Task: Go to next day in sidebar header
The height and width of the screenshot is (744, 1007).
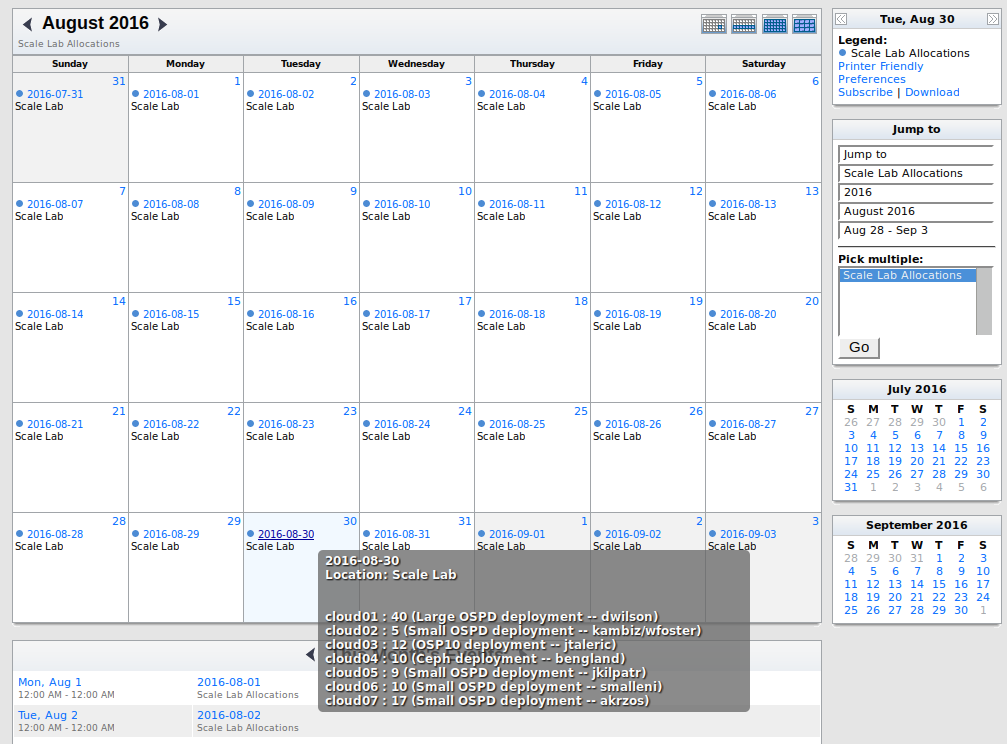Action: [x=992, y=19]
